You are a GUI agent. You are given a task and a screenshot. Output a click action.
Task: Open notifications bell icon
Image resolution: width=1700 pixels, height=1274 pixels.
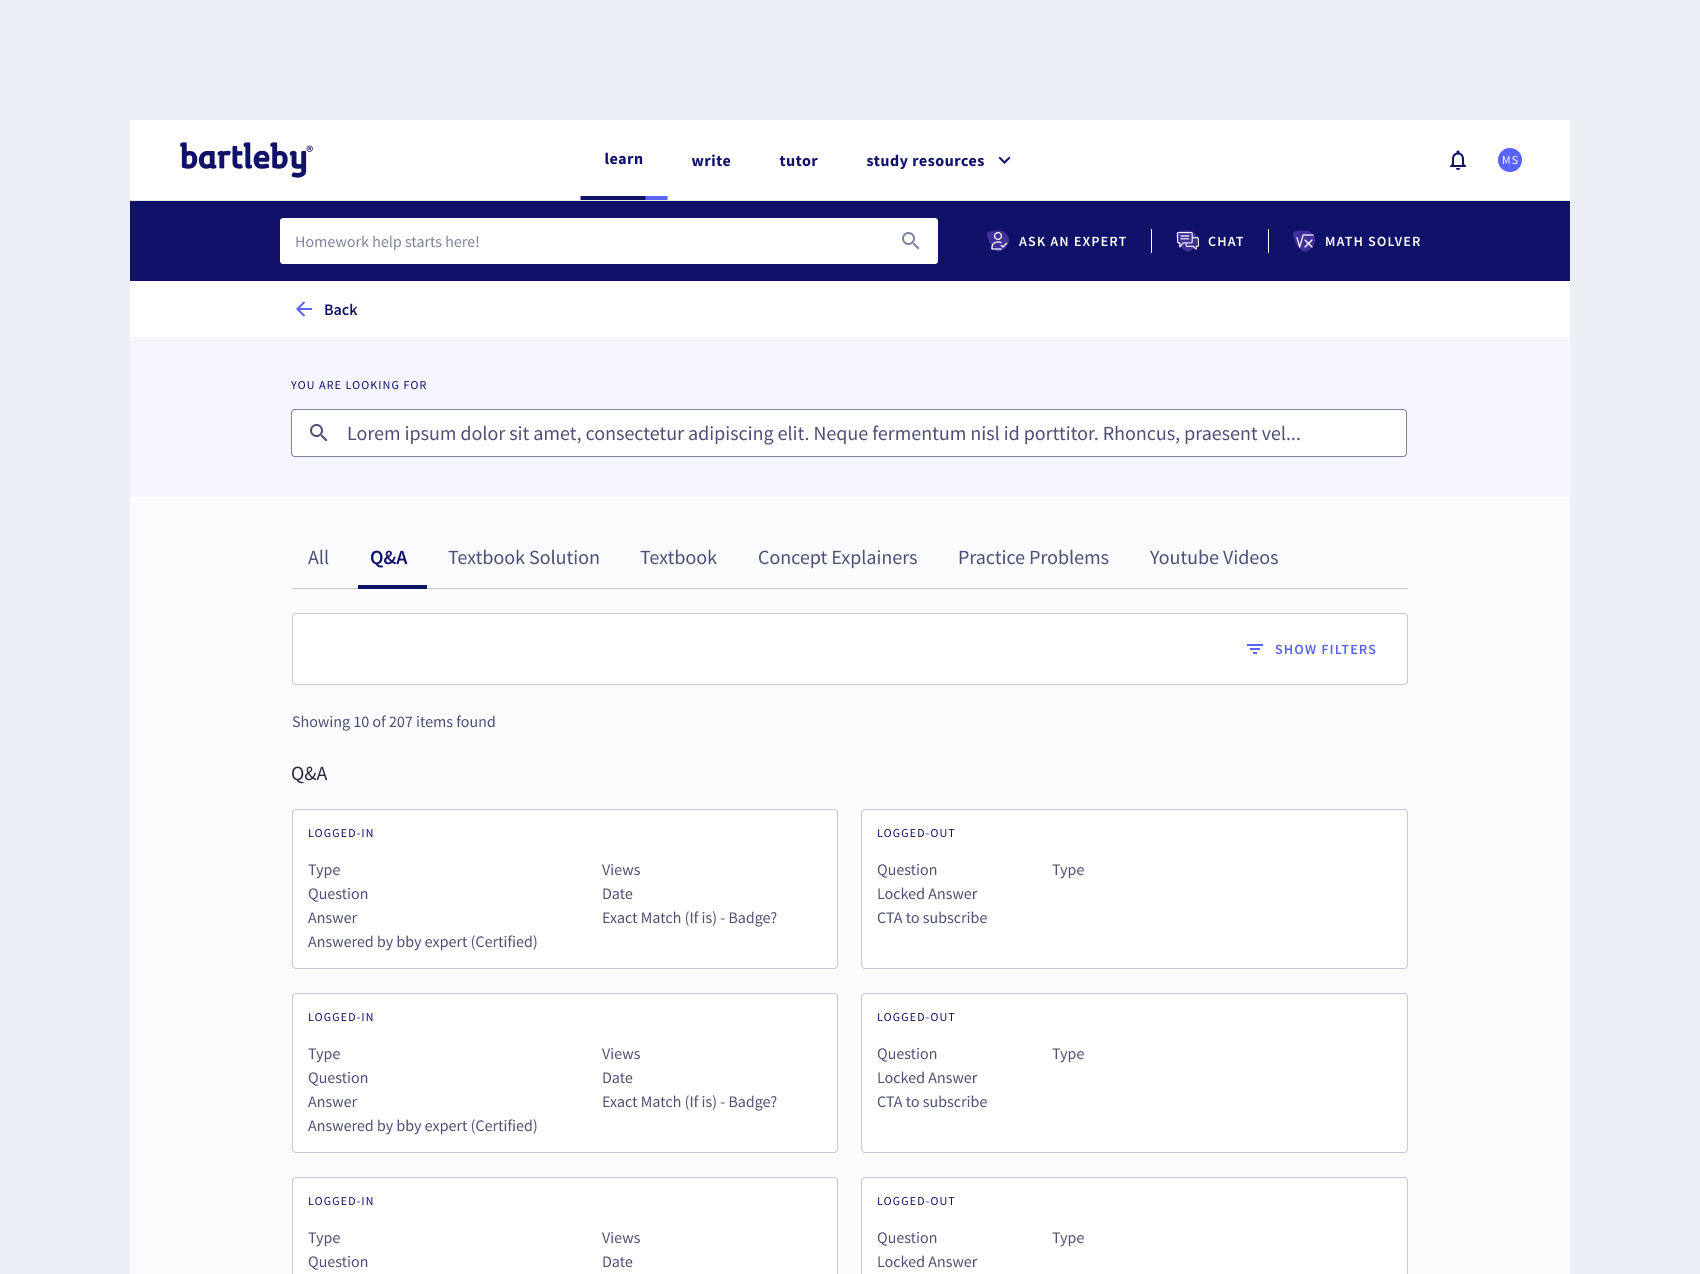[x=1458, y=160]
